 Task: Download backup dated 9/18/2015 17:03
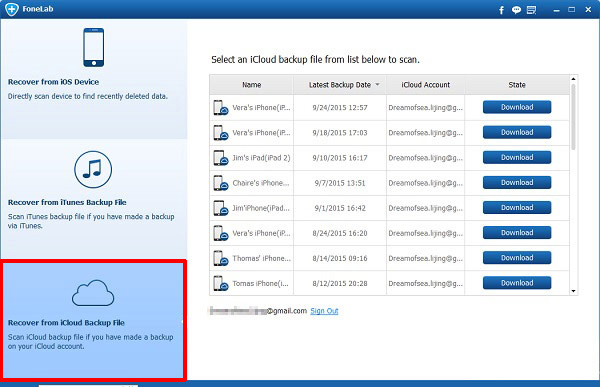pyautogui.click(x=517, y=132)
